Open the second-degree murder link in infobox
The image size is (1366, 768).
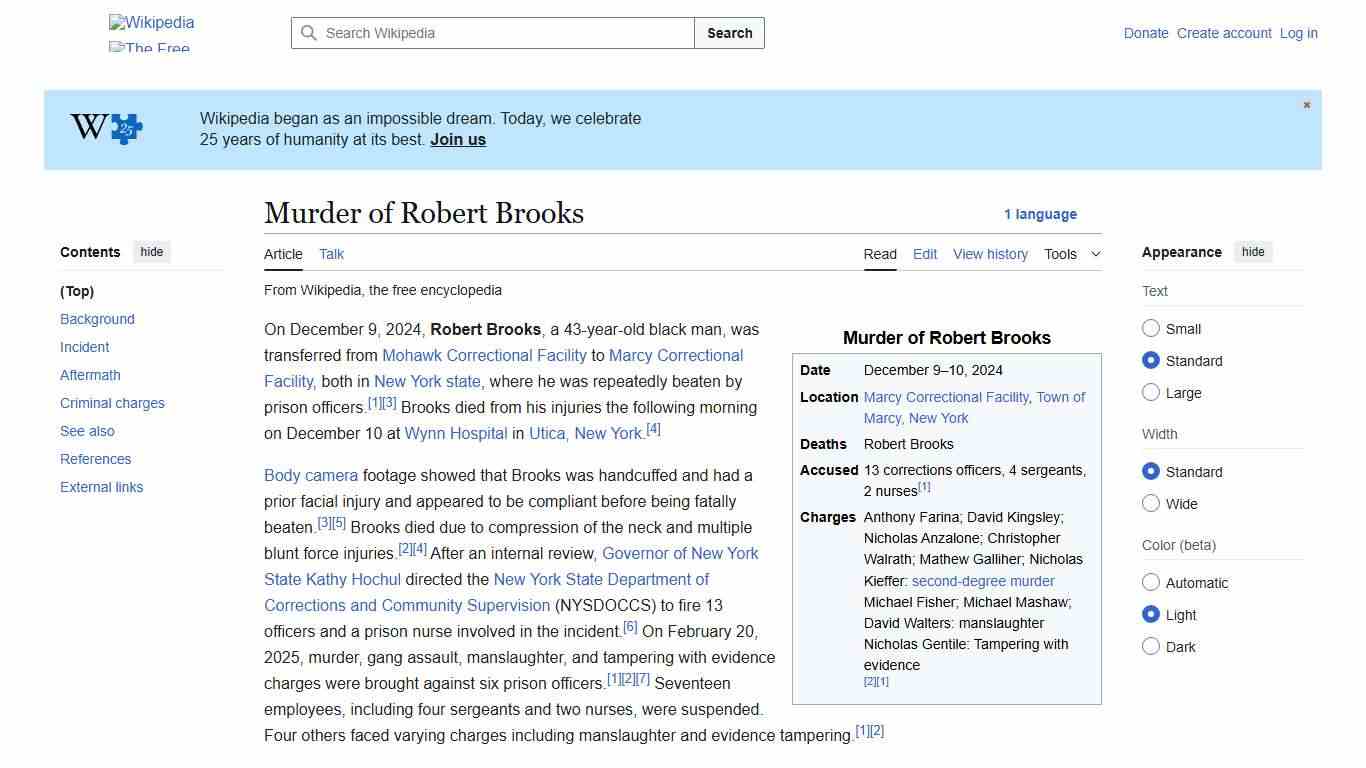983,580
